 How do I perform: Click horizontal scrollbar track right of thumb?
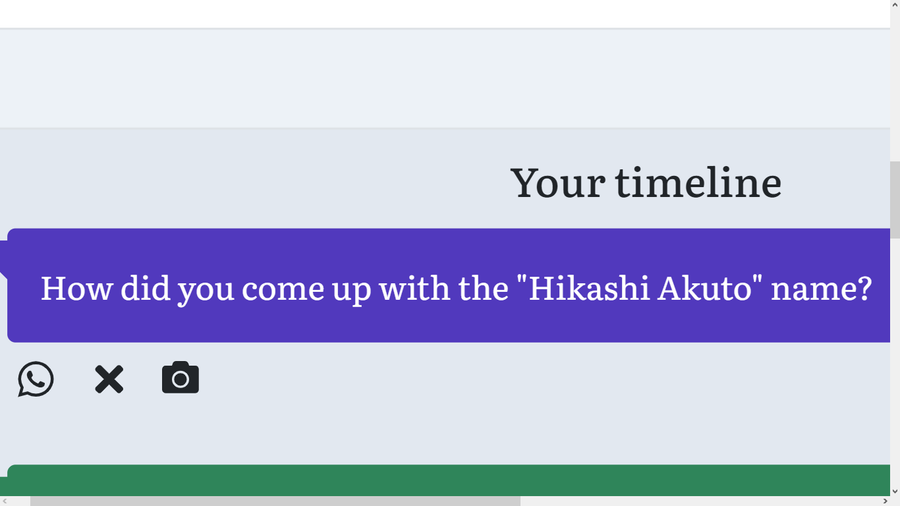(700, 501)
